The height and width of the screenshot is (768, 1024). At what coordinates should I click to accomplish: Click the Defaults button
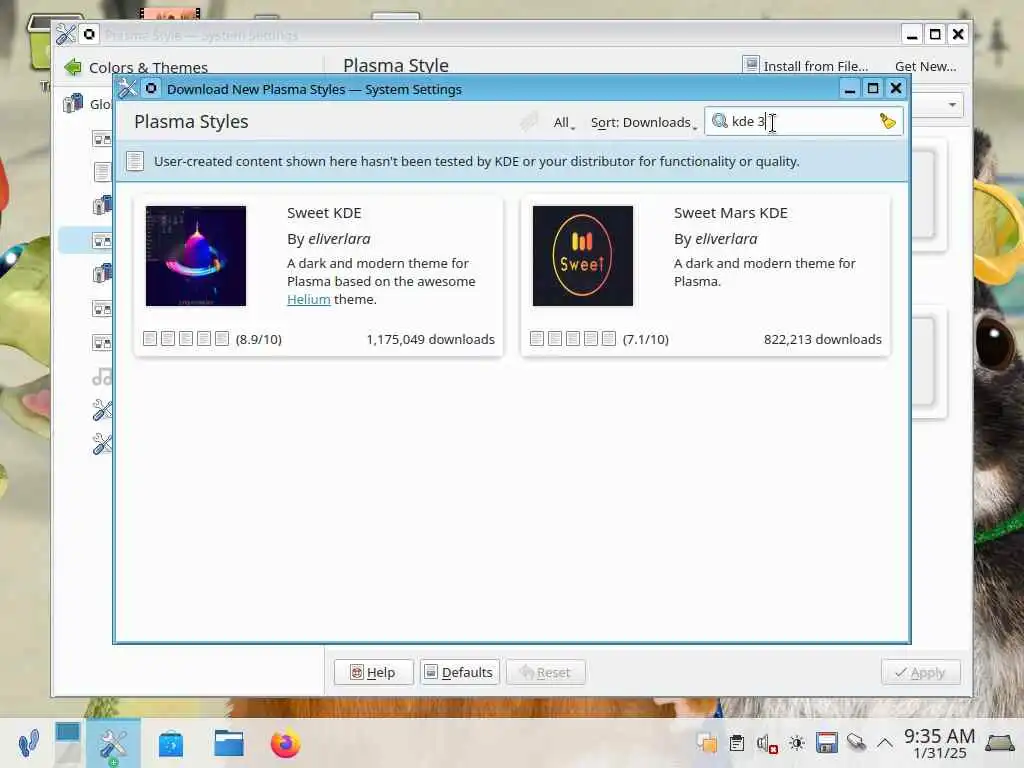click(x=460, y=672)
